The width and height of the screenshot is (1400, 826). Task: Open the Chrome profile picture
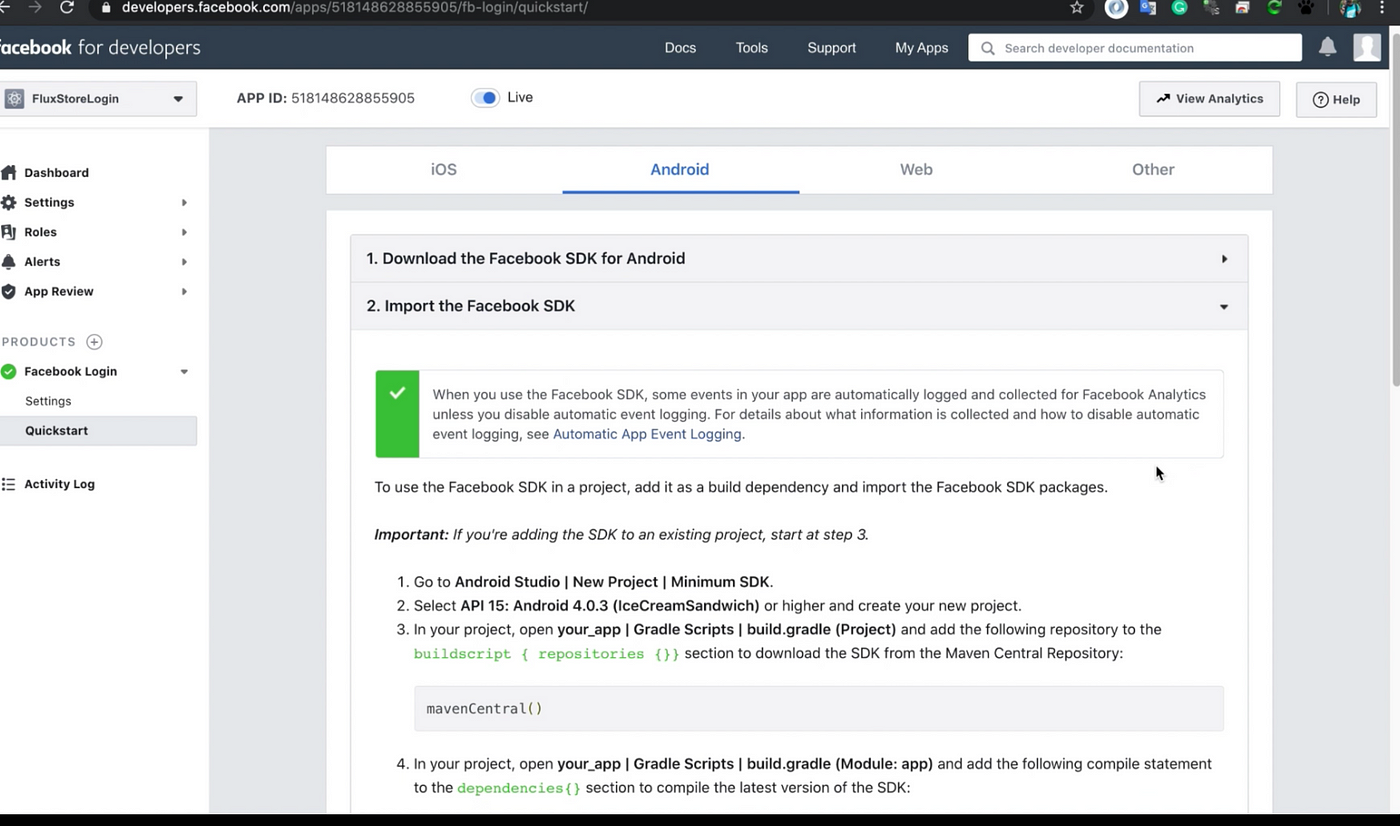(x=1349, y=7)
